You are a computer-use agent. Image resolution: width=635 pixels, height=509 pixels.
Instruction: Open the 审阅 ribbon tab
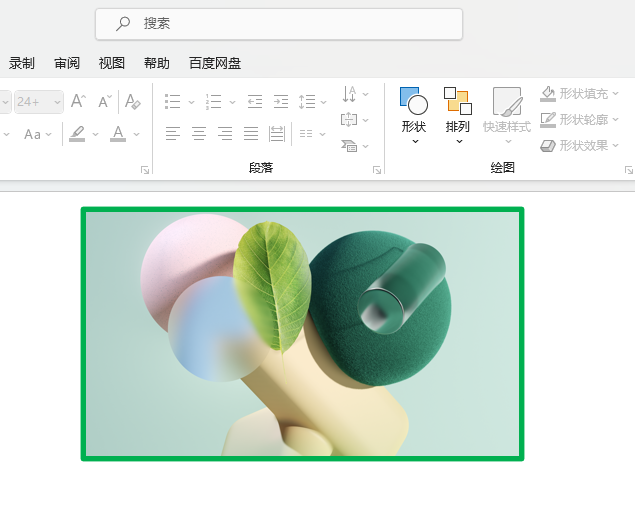click(x=67, y=63)
